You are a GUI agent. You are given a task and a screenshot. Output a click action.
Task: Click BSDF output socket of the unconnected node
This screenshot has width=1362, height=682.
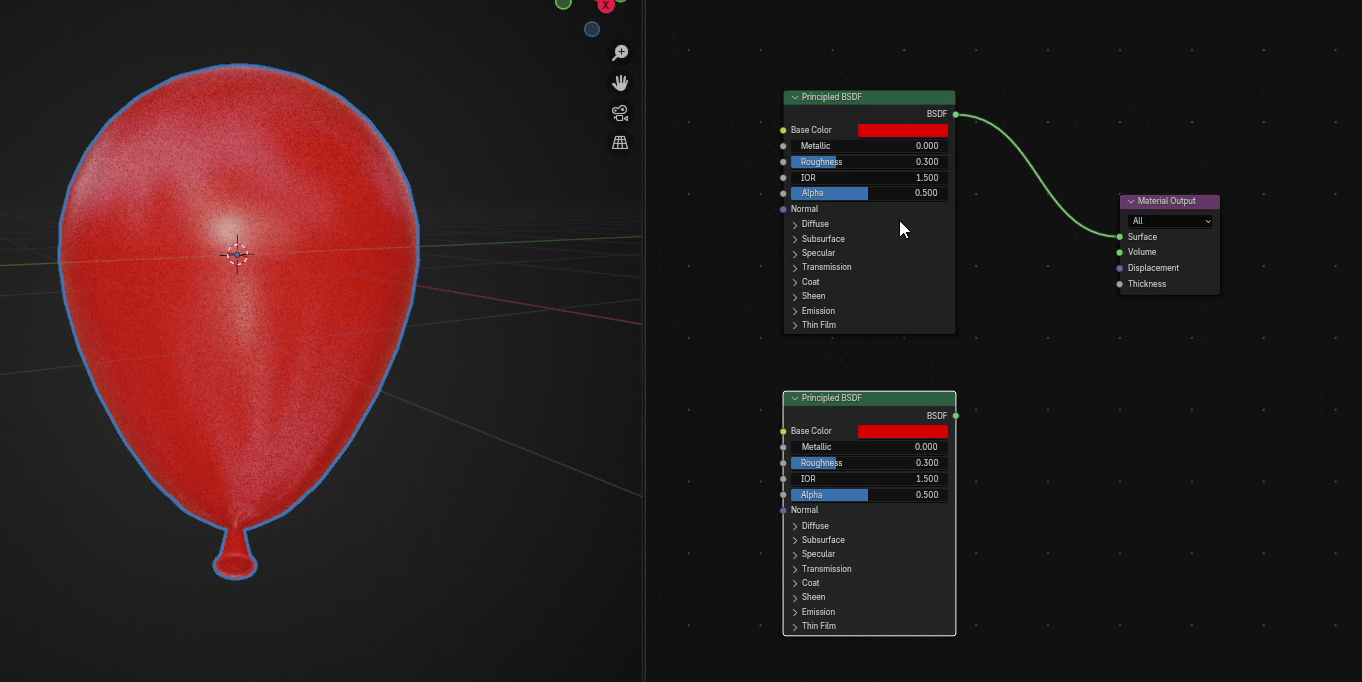(956, 415)
